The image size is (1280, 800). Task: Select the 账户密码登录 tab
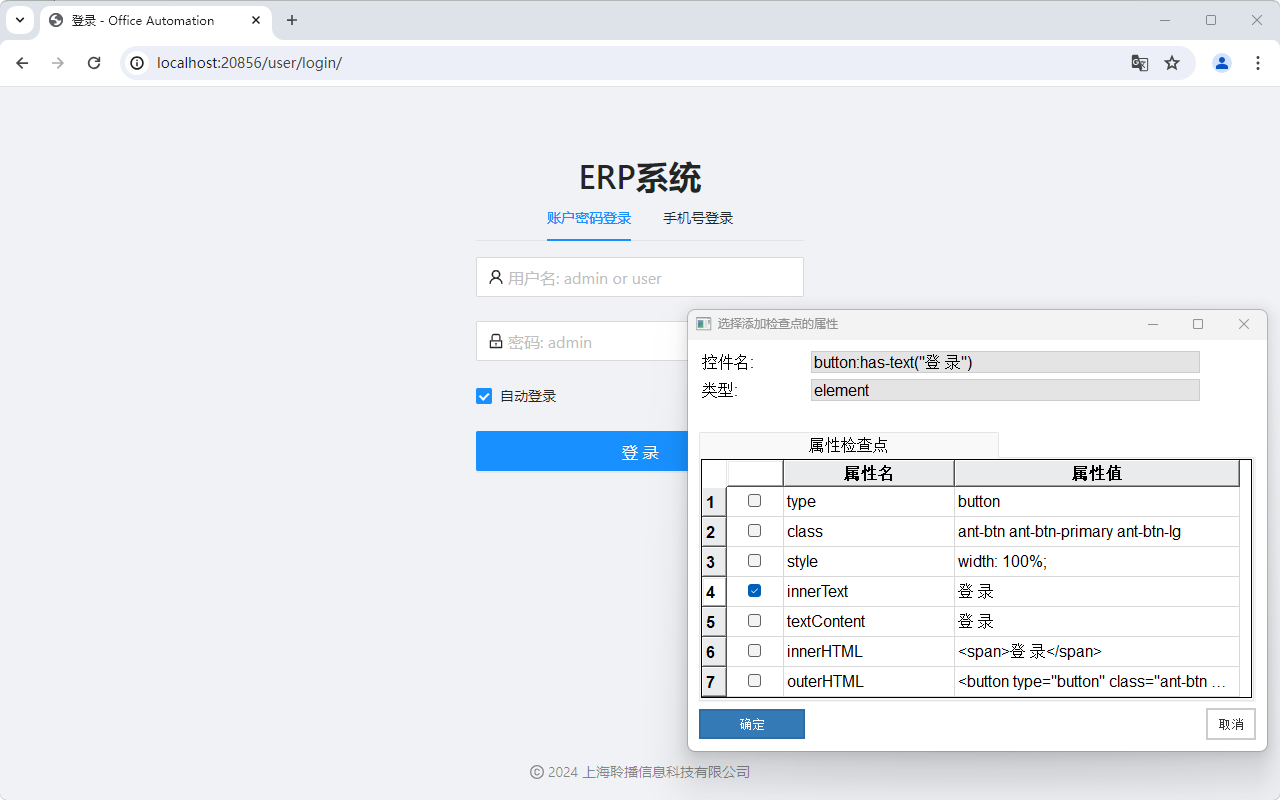[589, 218]
